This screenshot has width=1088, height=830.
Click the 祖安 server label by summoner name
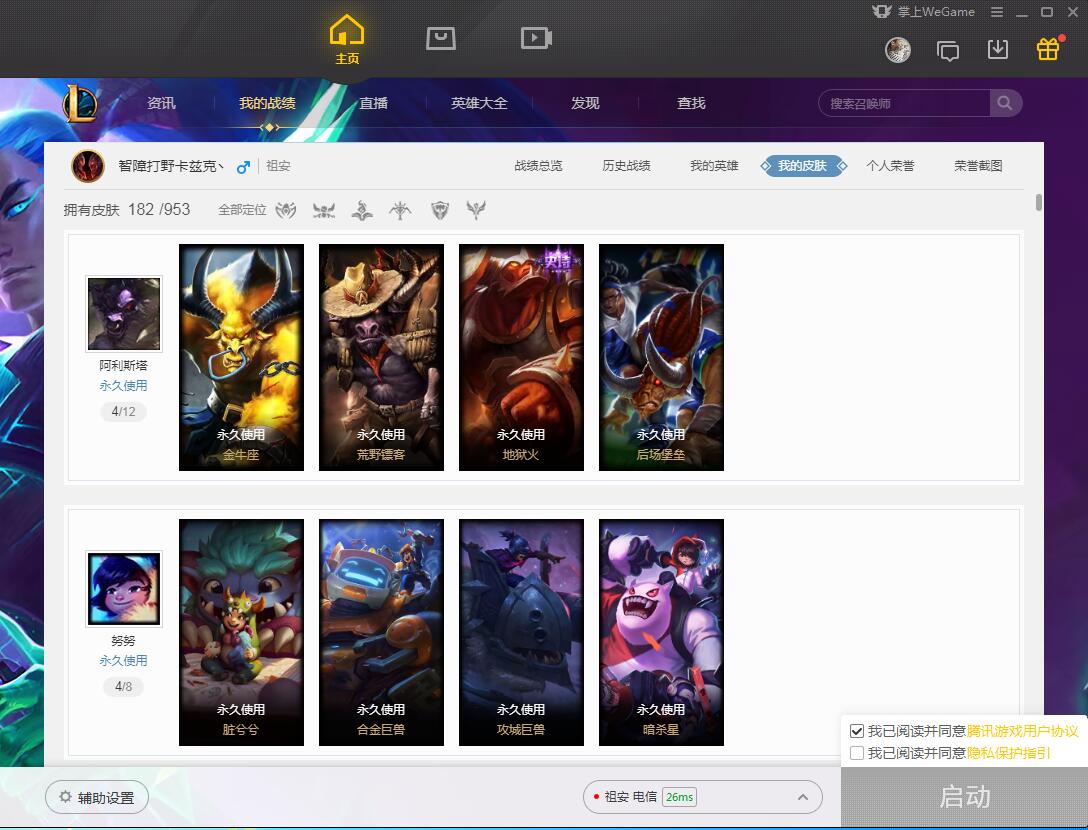pos(278,166)
